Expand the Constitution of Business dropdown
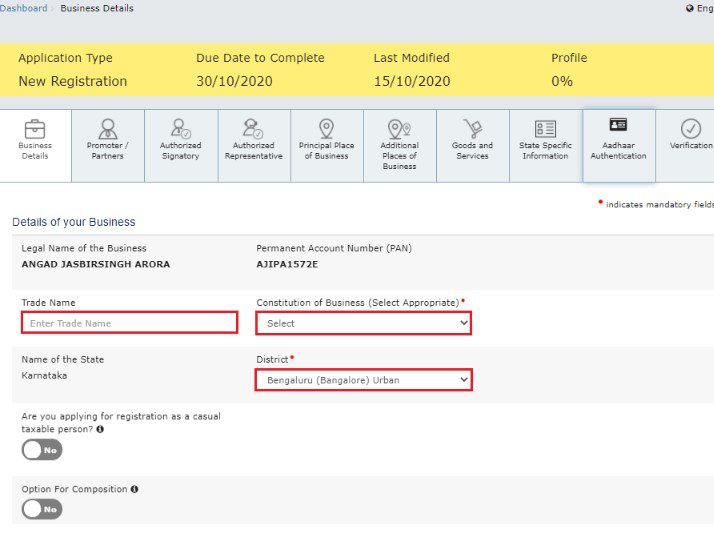The width and height of the screenshot is (714, 546). [363, 323]
